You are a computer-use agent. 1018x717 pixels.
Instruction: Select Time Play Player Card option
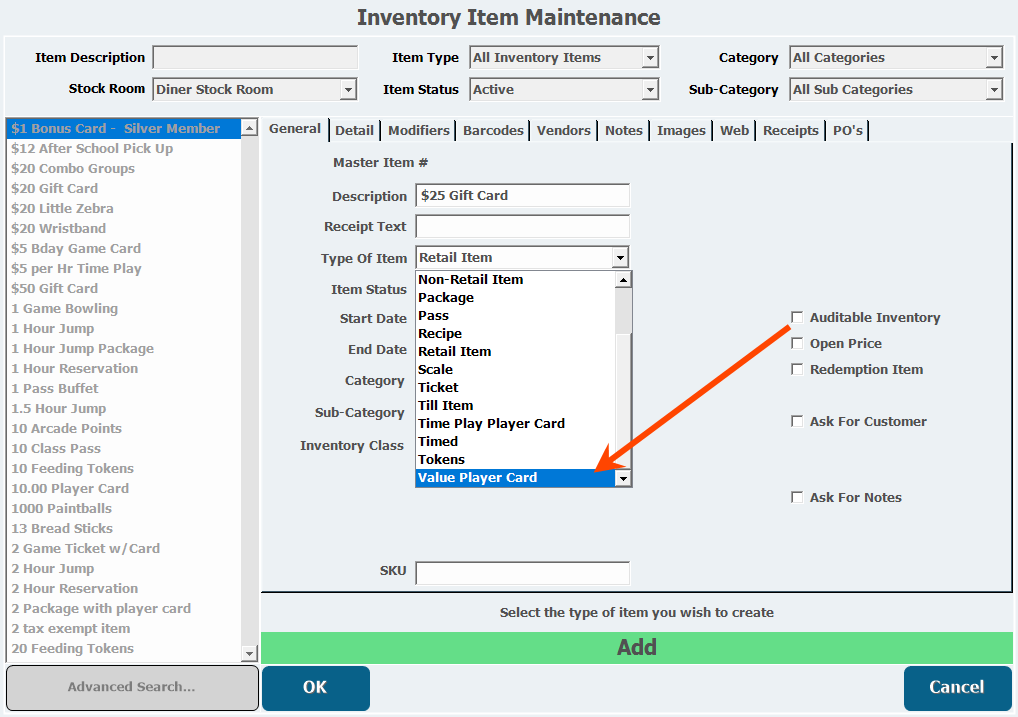click(491, 424)
